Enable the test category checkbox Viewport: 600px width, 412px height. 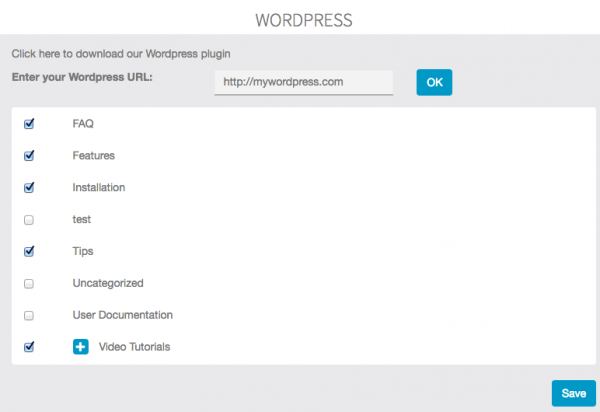[x=29, y=219]
